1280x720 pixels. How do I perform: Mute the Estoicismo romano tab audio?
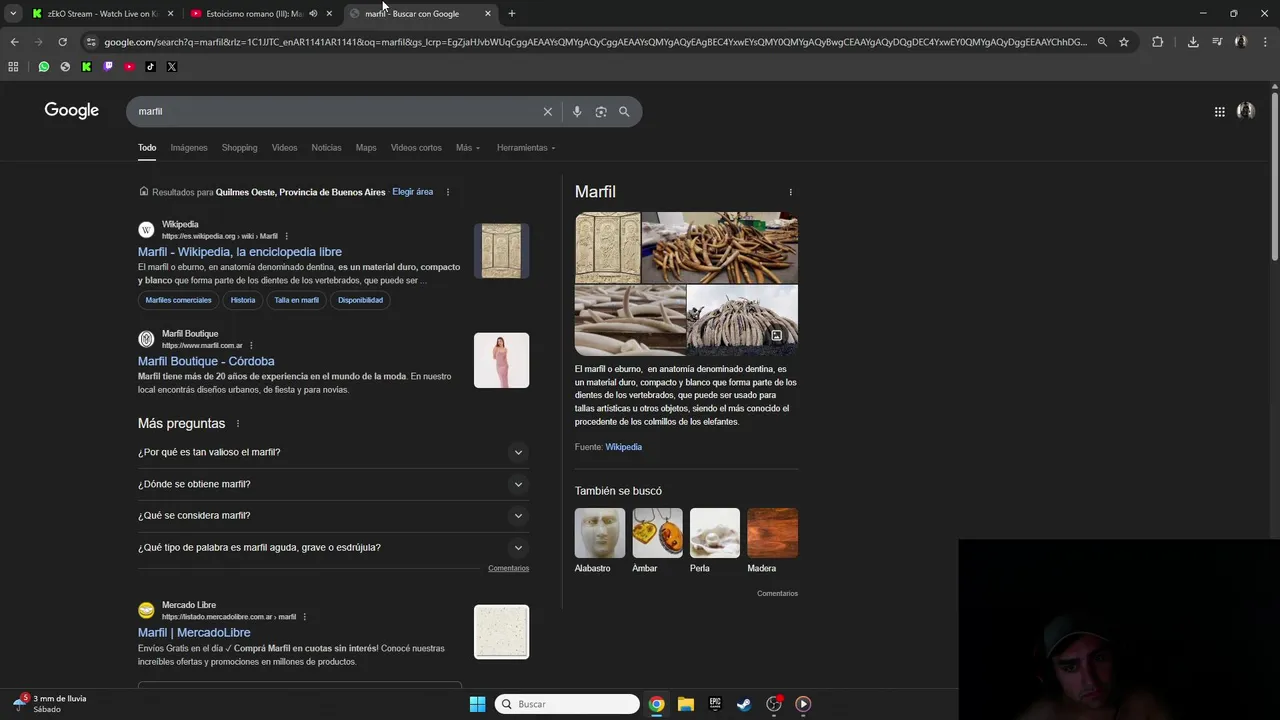(313, 14)
